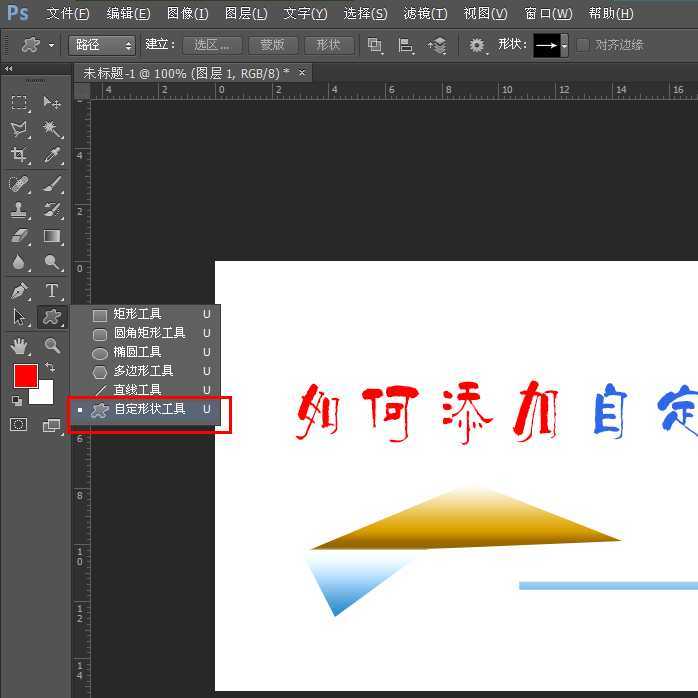Close the 未标题-1 document tab
This screenshot has width=698, height=698.
(x=302, y=73)
